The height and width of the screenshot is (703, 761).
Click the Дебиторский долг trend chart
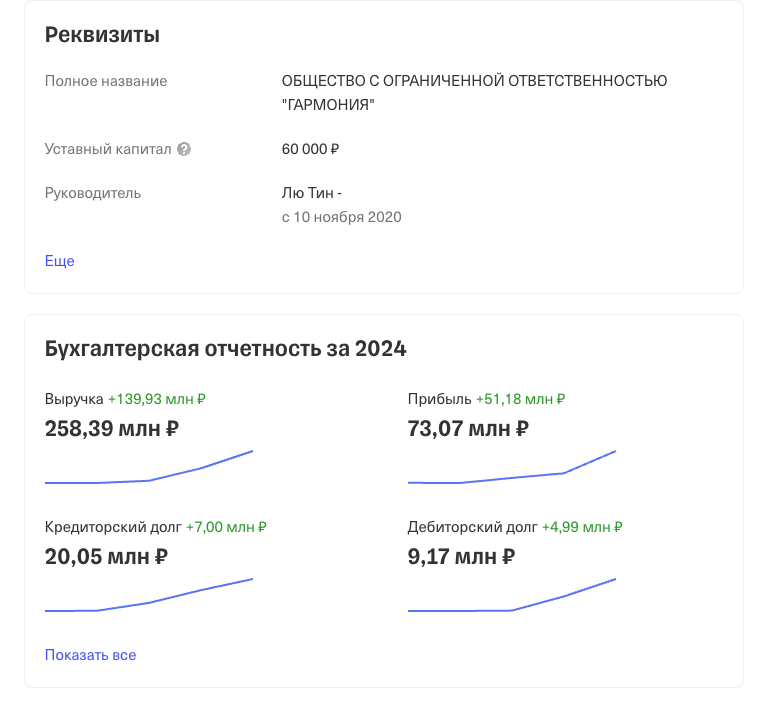[512, 596]
